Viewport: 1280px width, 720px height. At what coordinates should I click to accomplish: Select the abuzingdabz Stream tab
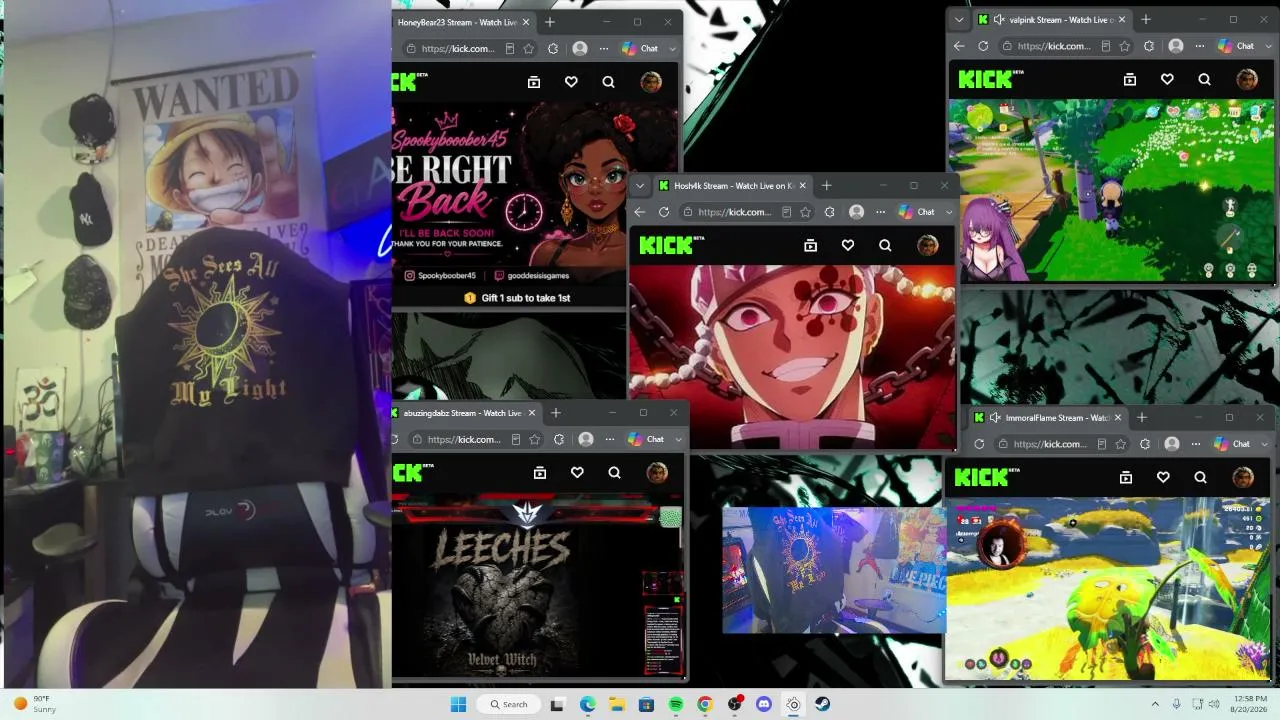[x=463, y=413]
